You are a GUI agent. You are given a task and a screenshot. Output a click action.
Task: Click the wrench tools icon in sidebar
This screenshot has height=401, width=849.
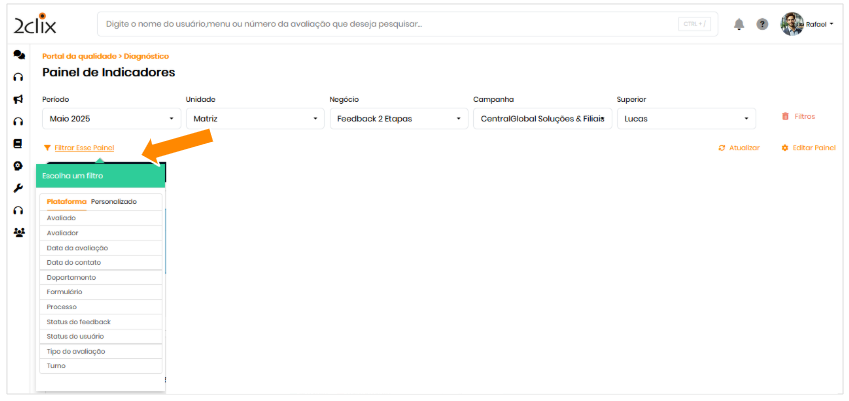[x=18, y=188]
